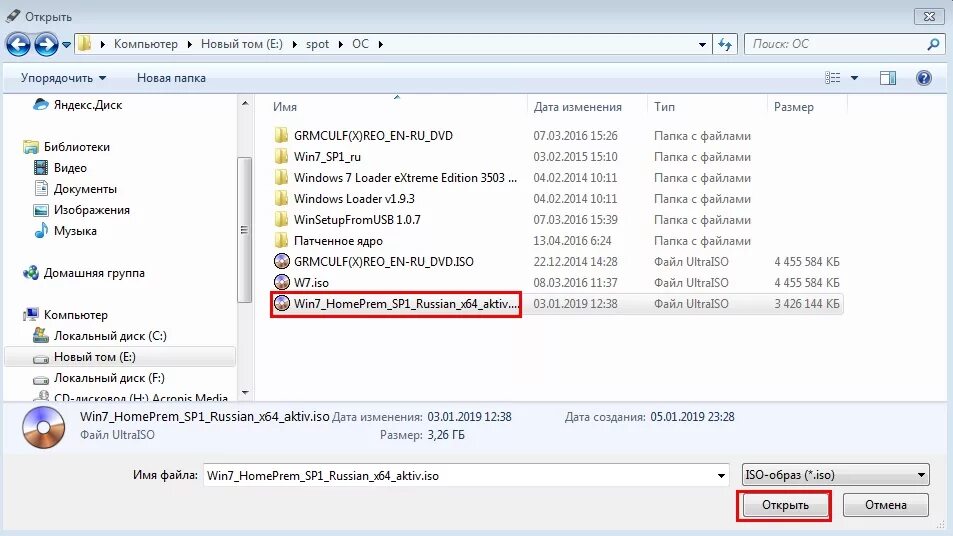
Task: Select Компьютер in the address breadcrumb
Action: [x=146, y=44]
